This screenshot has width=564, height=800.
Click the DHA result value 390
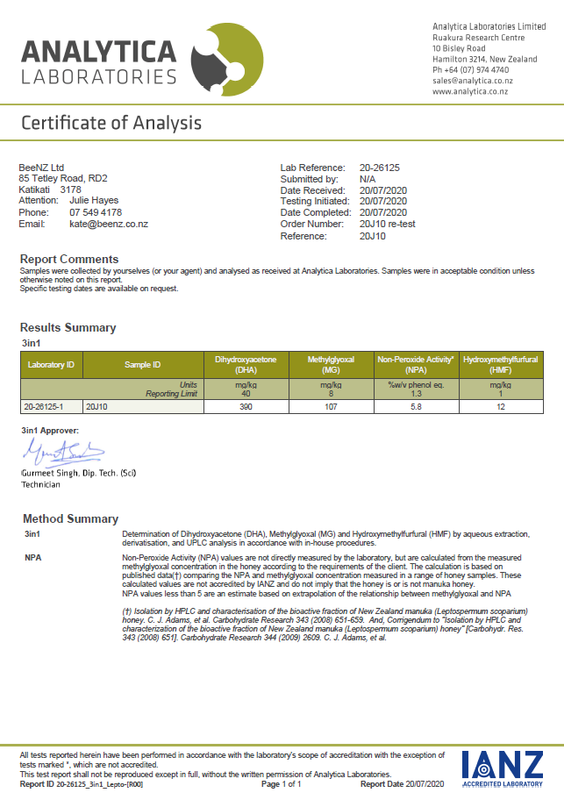click(x=246, y=407)
